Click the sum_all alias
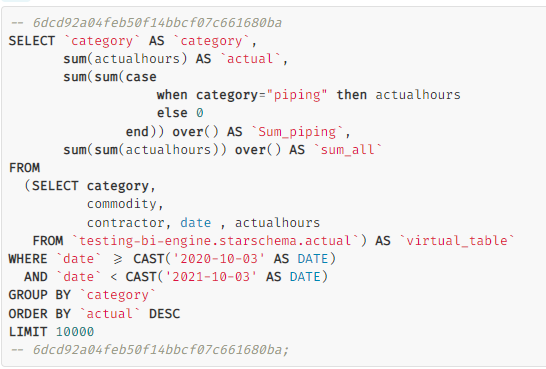Image resolution: width=546 pixels, height=369 pixels. click(x=348, y=150)
